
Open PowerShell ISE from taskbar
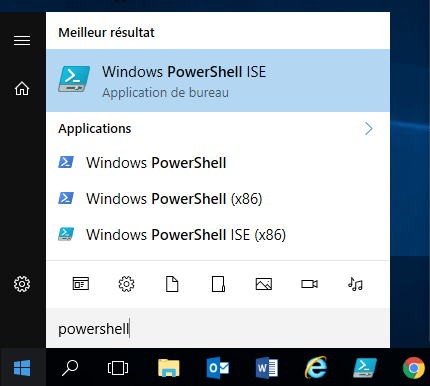click(x=365, y=368)
